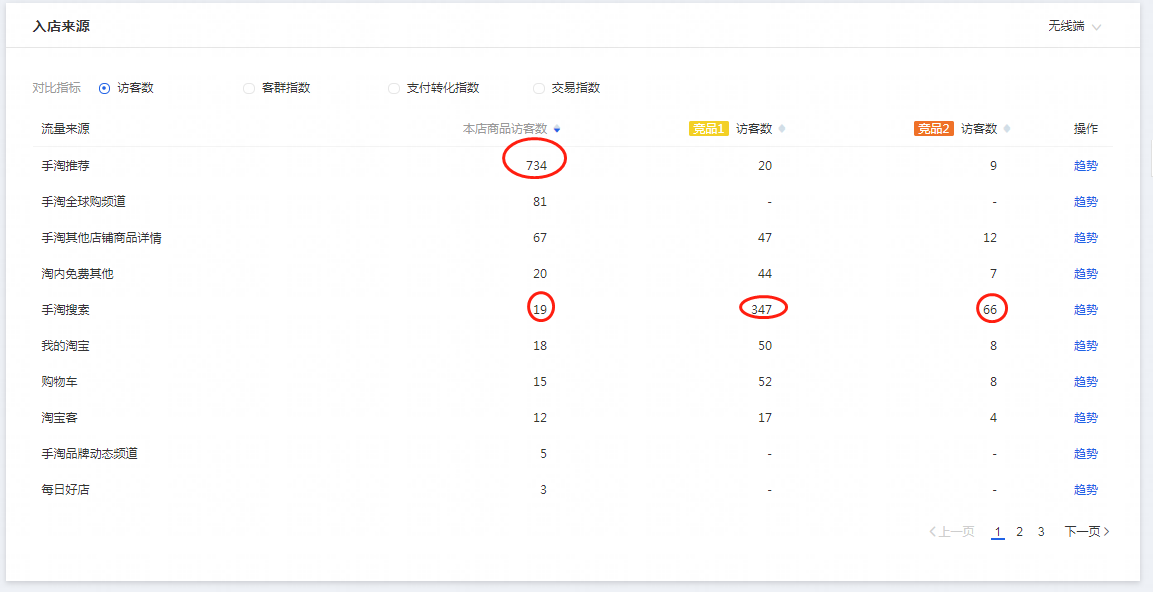Click the 347 竞品1 visitor value

762,310
